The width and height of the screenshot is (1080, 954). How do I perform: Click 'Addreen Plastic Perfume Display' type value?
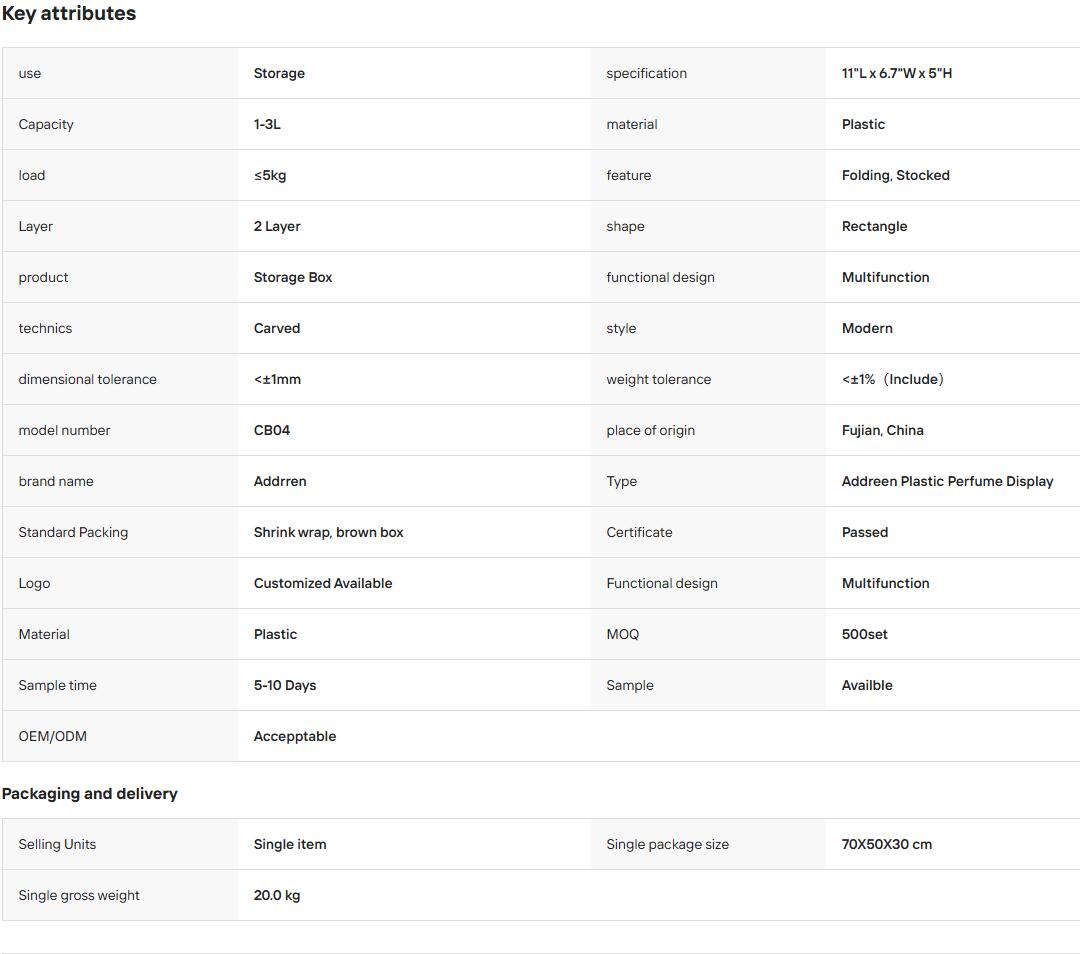pos(947,481)
